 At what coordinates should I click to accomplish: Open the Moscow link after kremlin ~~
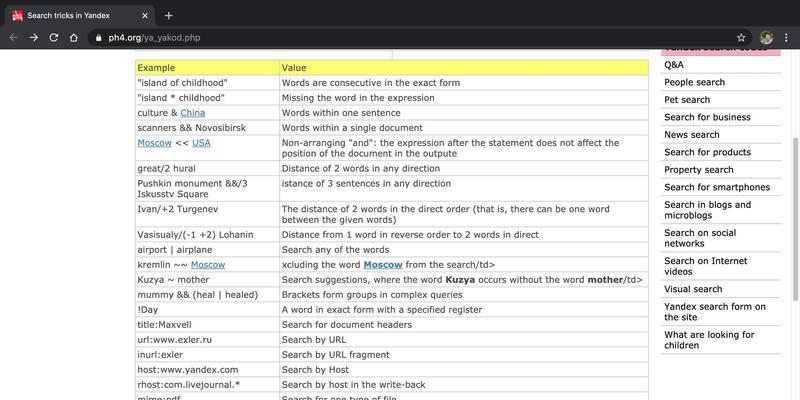[x=208, y=265]
